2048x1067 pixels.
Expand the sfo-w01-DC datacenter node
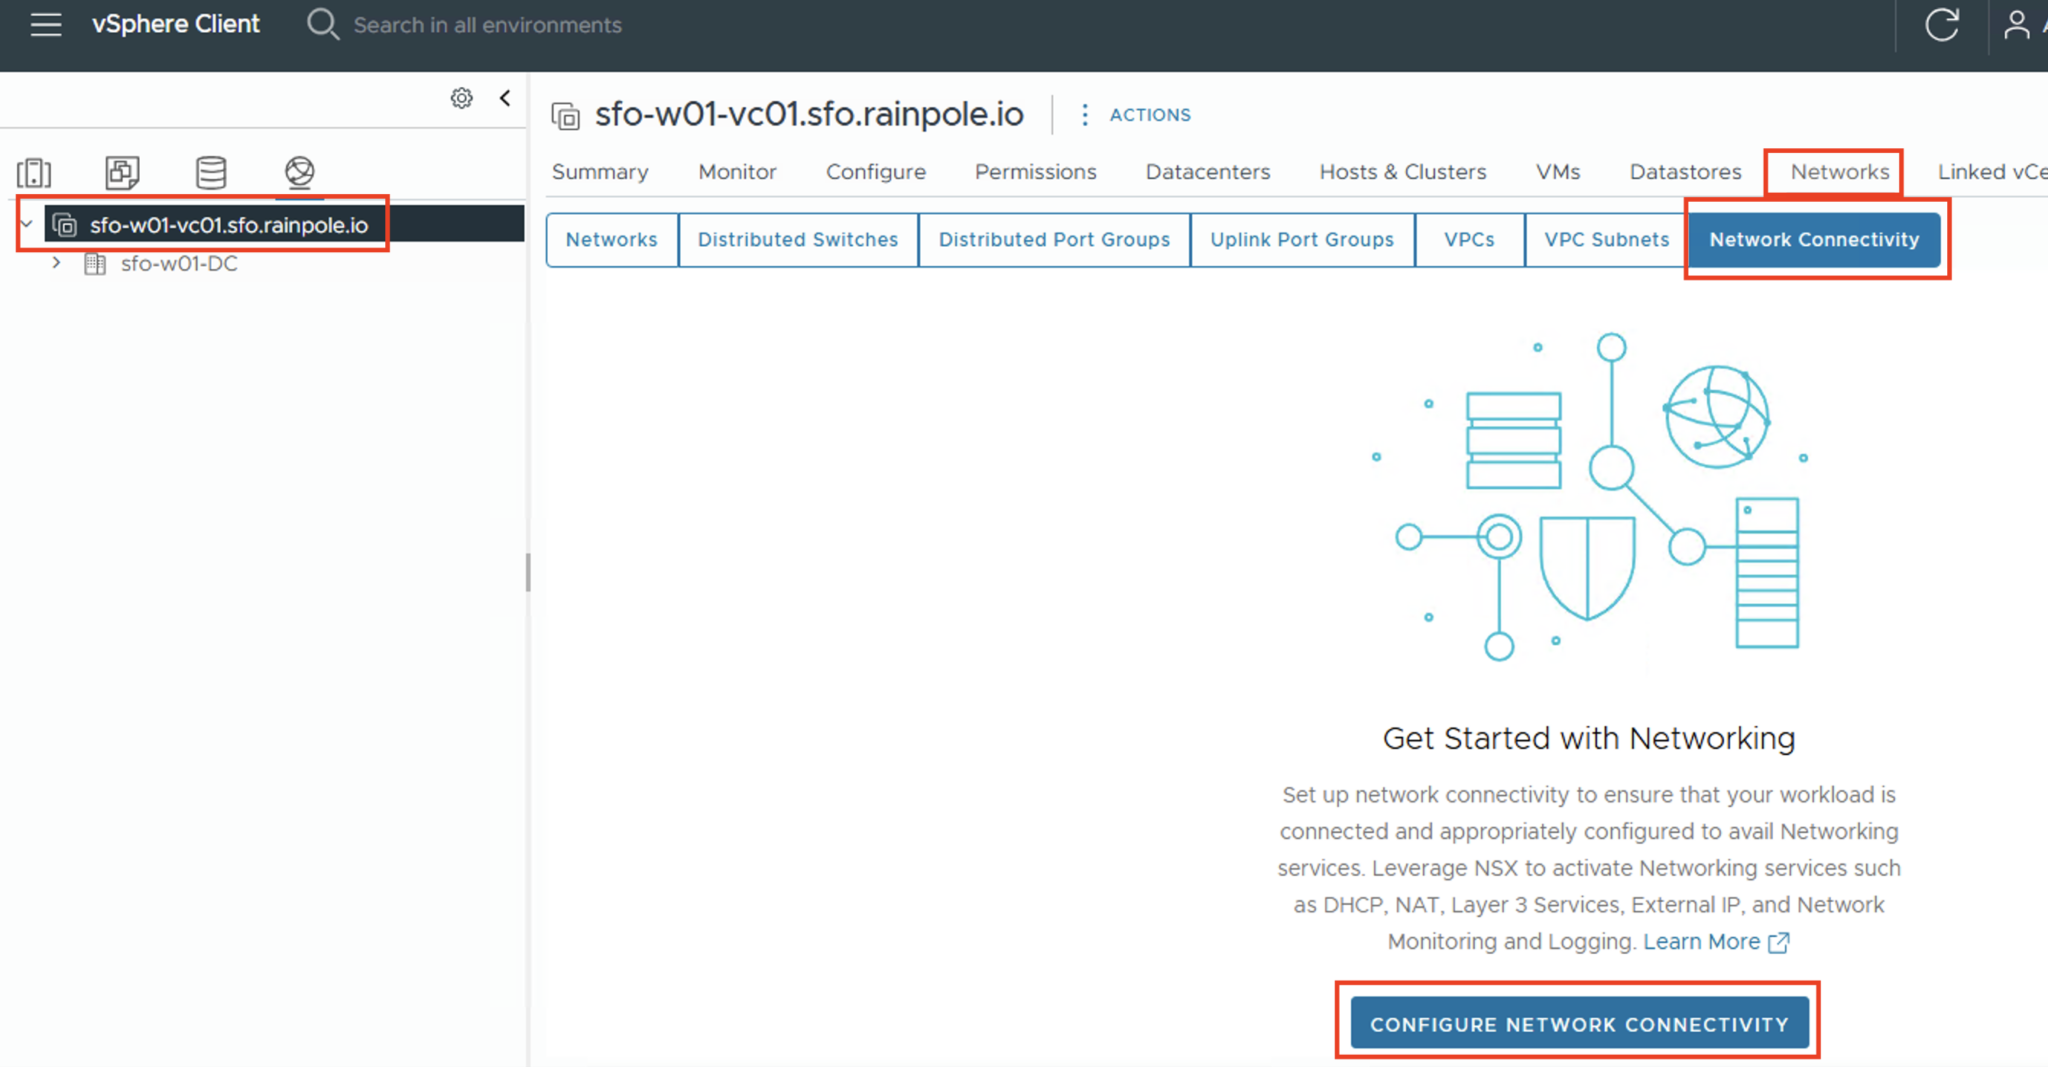pos(57,263)
